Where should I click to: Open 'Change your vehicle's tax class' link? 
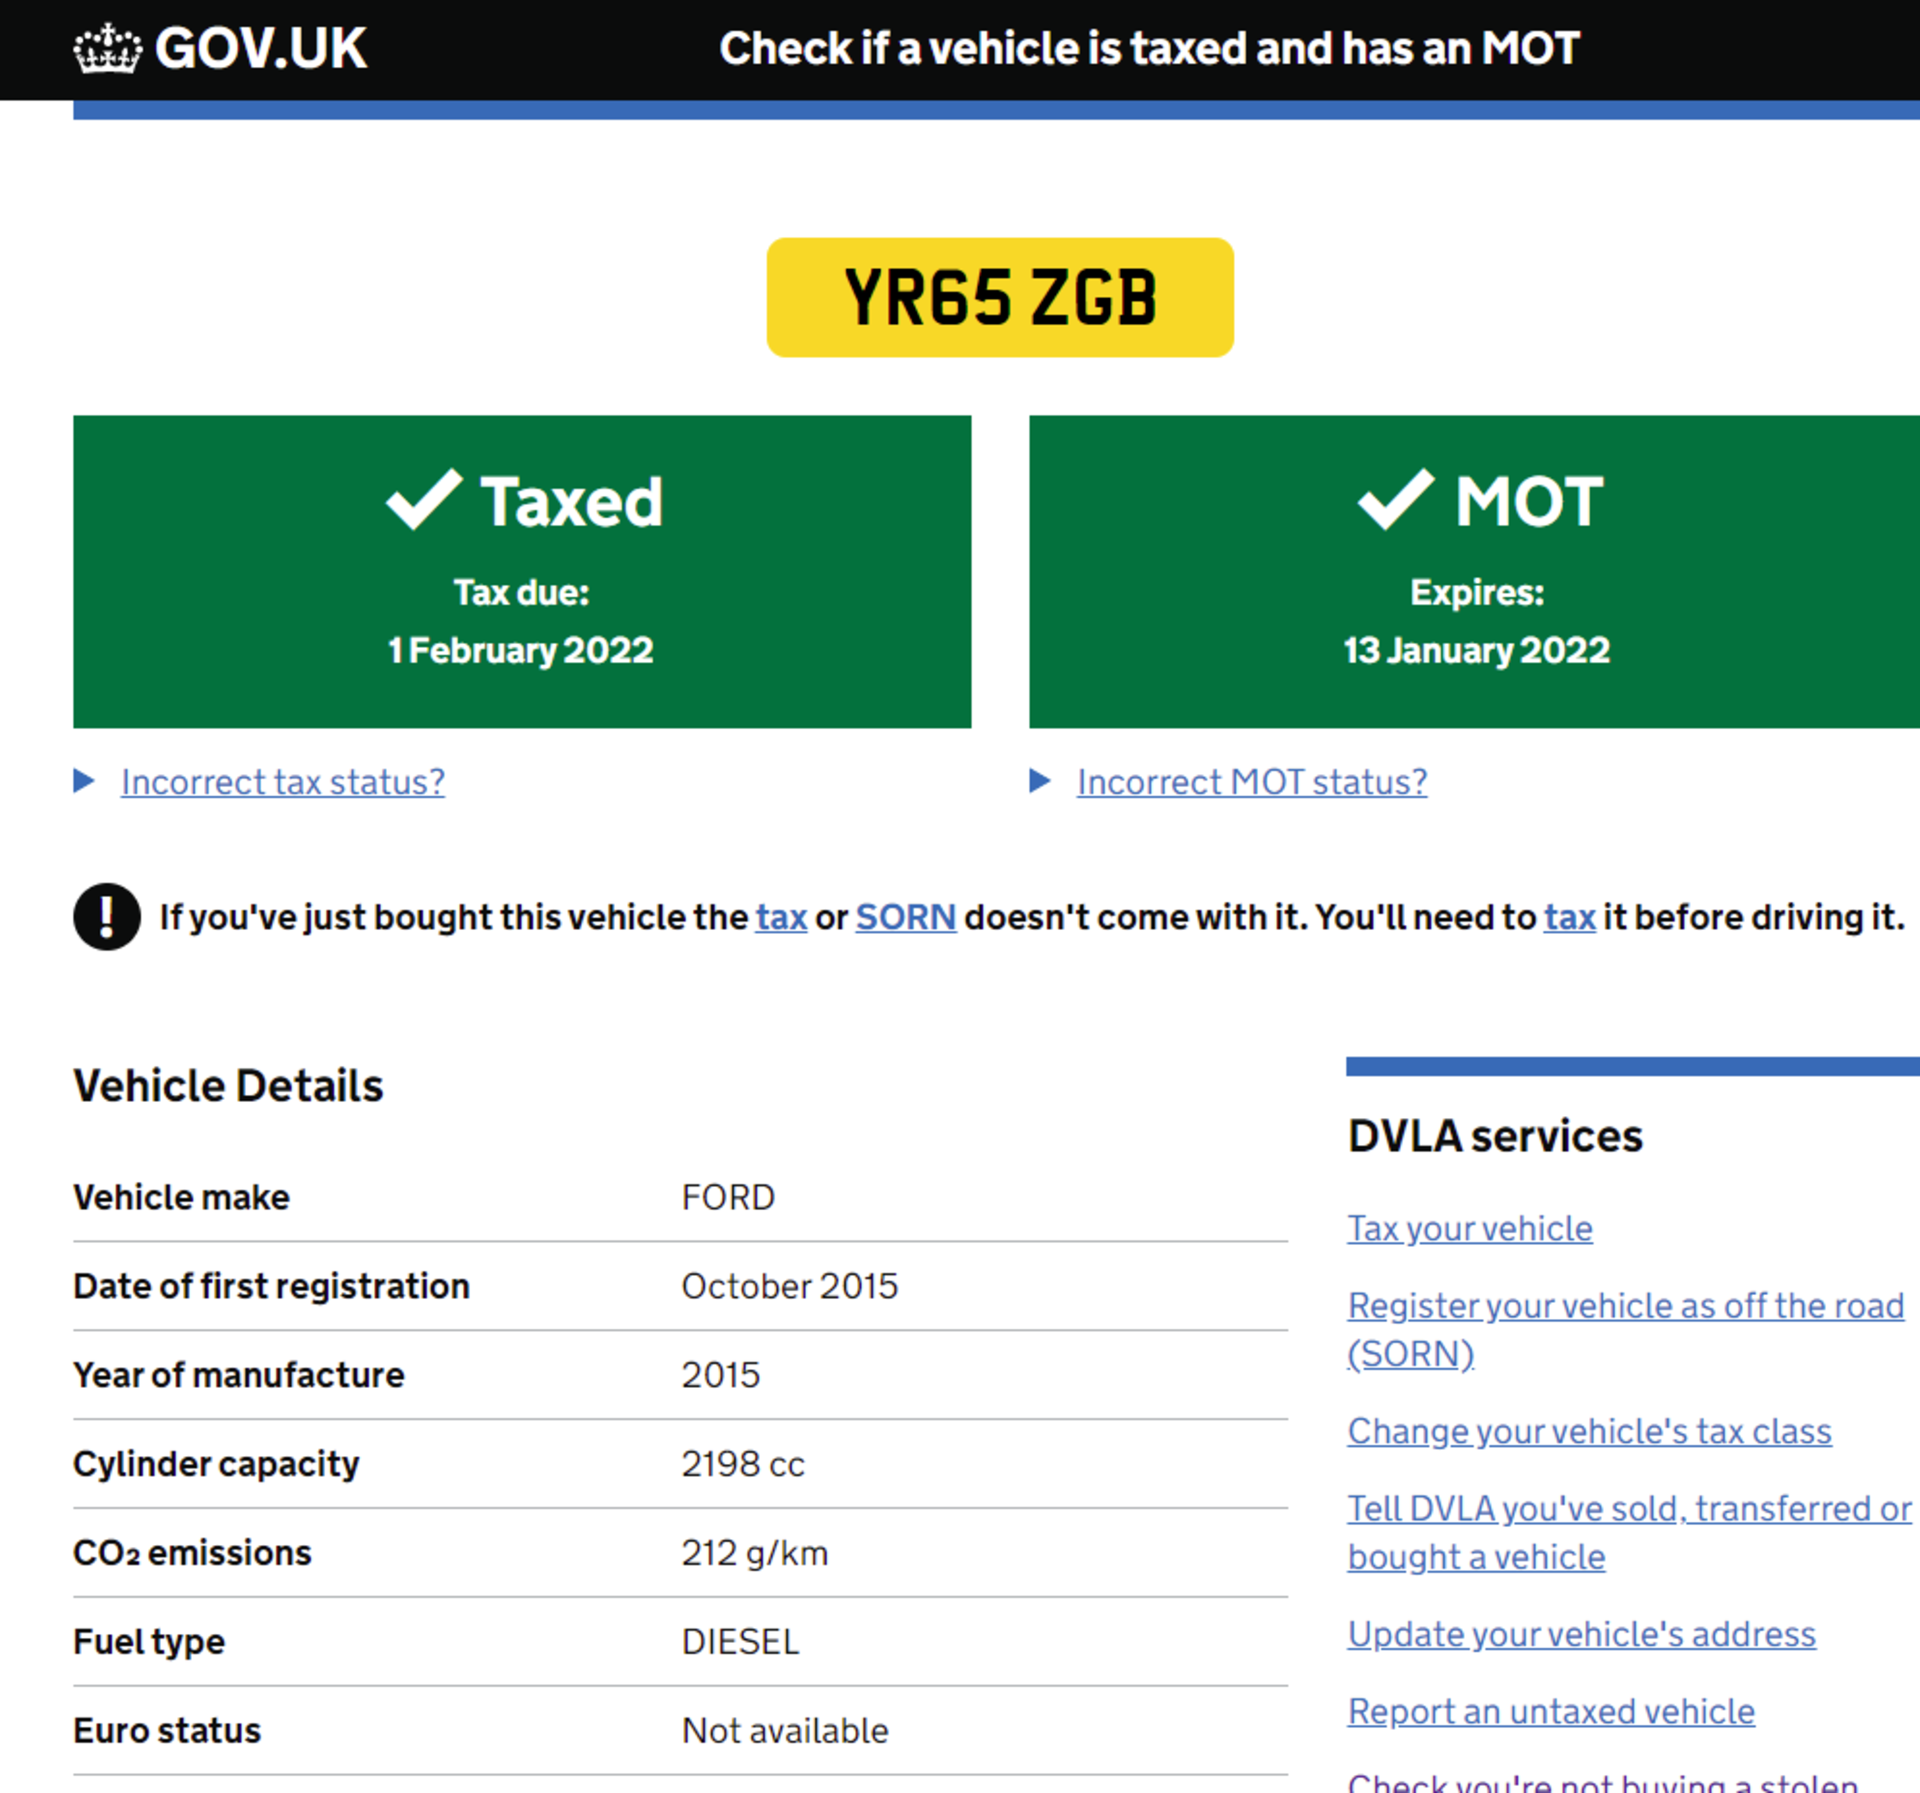pos(1590,1431)
